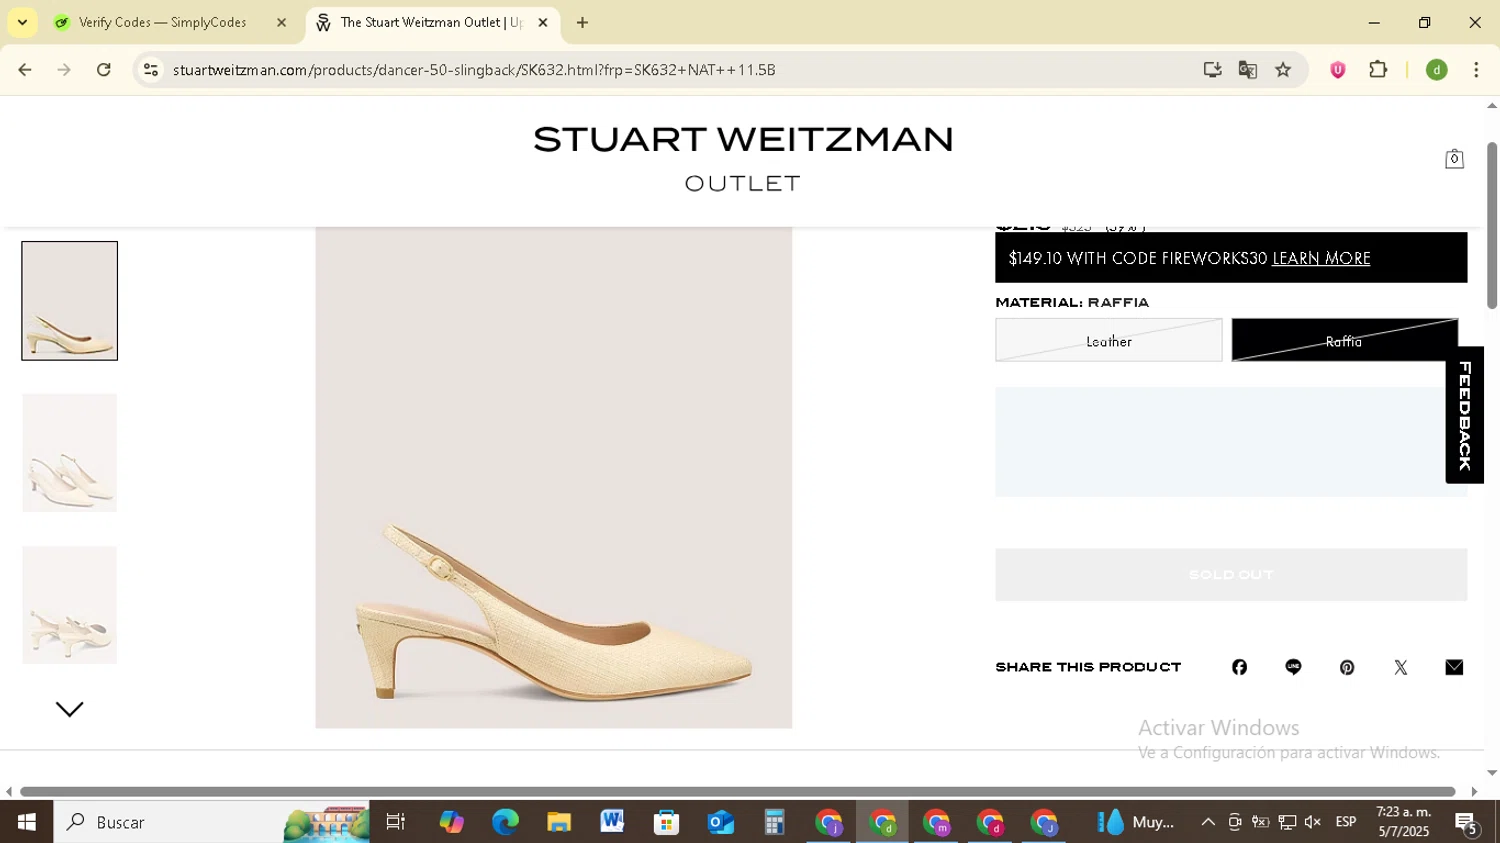Open Microsoft Store from taskbar
This screenshot has width=1500, height=843.
pos(667,822)
